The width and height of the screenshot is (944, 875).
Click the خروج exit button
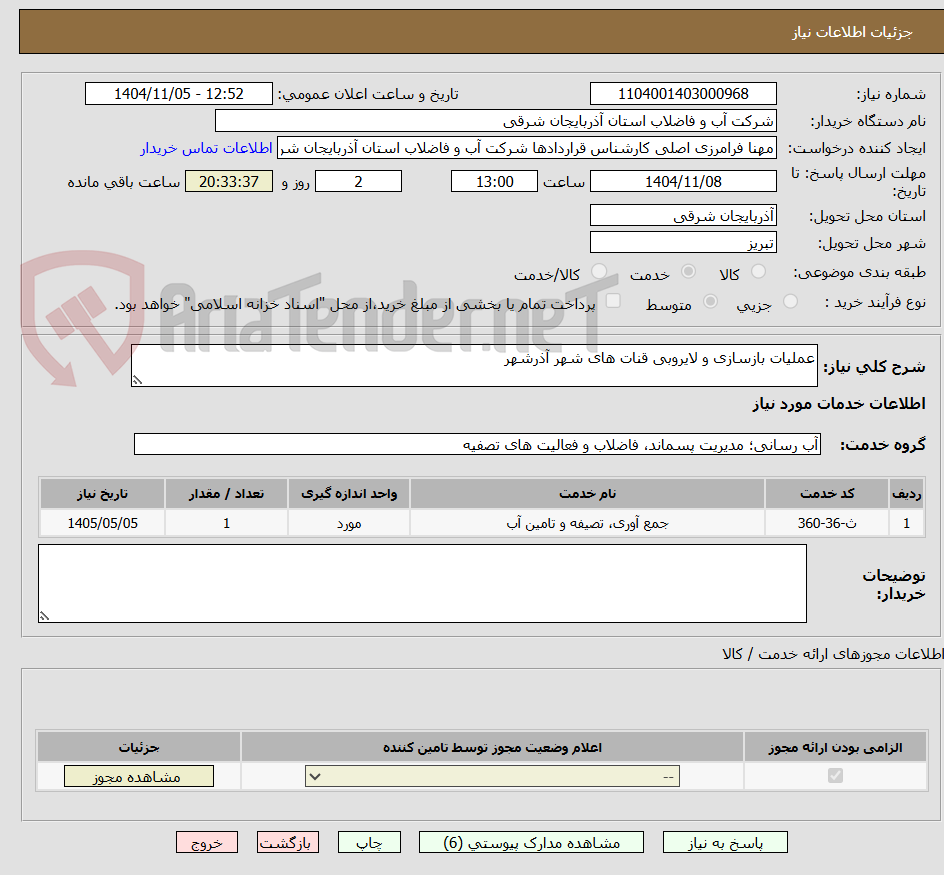point(207,842)
